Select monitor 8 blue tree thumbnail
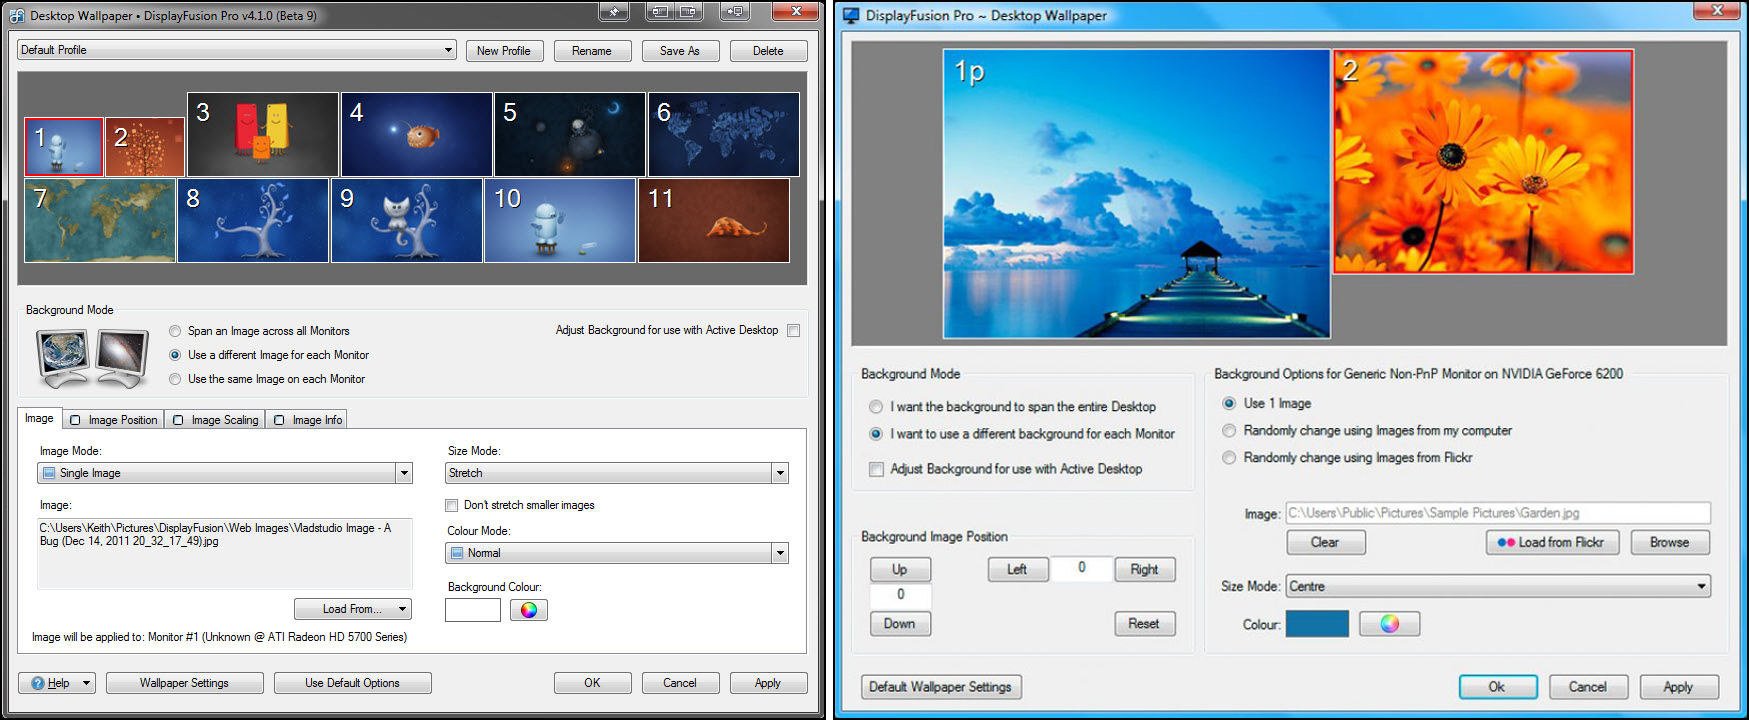Screen dimensions: 1749x720 253,221
